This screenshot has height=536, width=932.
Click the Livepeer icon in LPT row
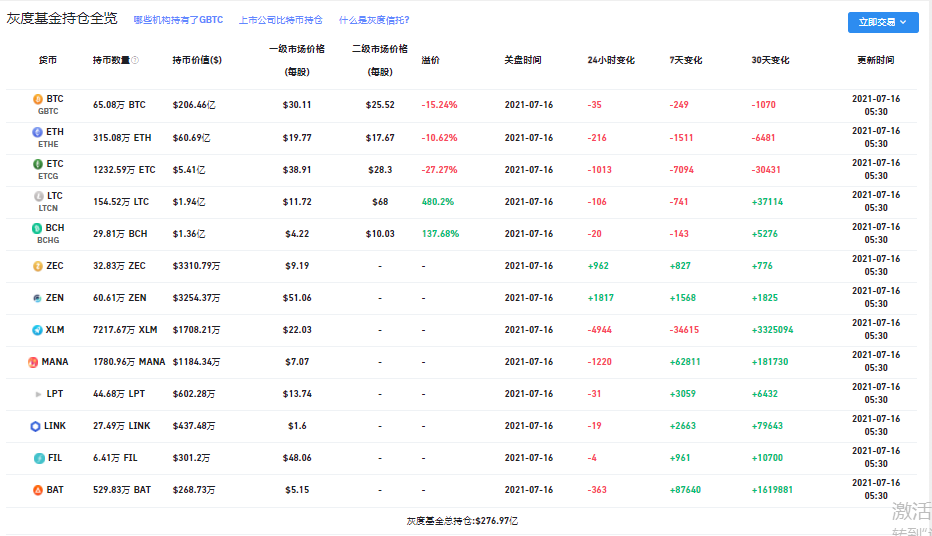[38, 394]
